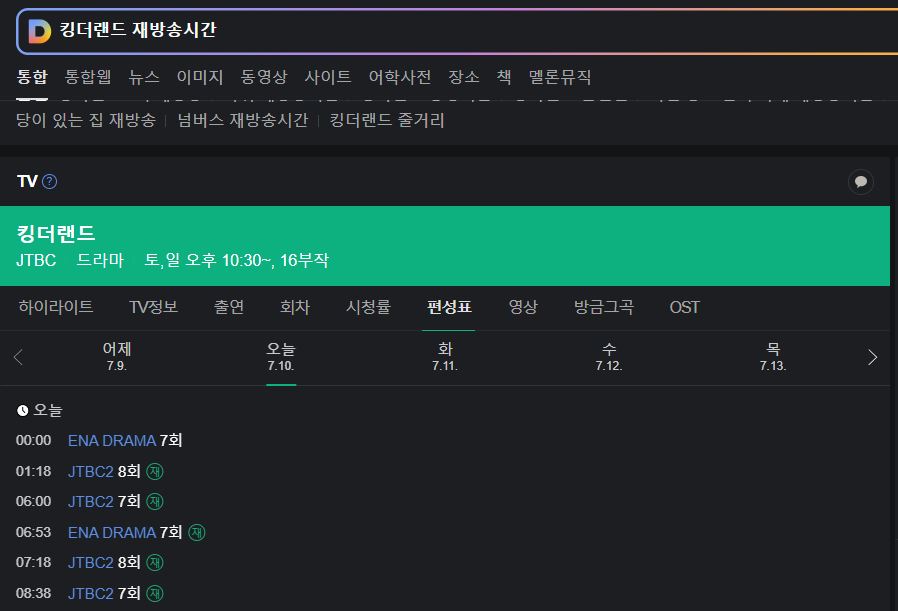
Task: Select 어제 7.9. in date selector
Action: tap(117, 357)
